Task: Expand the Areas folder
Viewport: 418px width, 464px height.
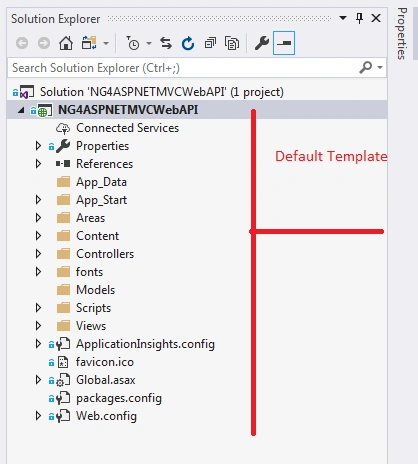Action: tap(38, 218)
